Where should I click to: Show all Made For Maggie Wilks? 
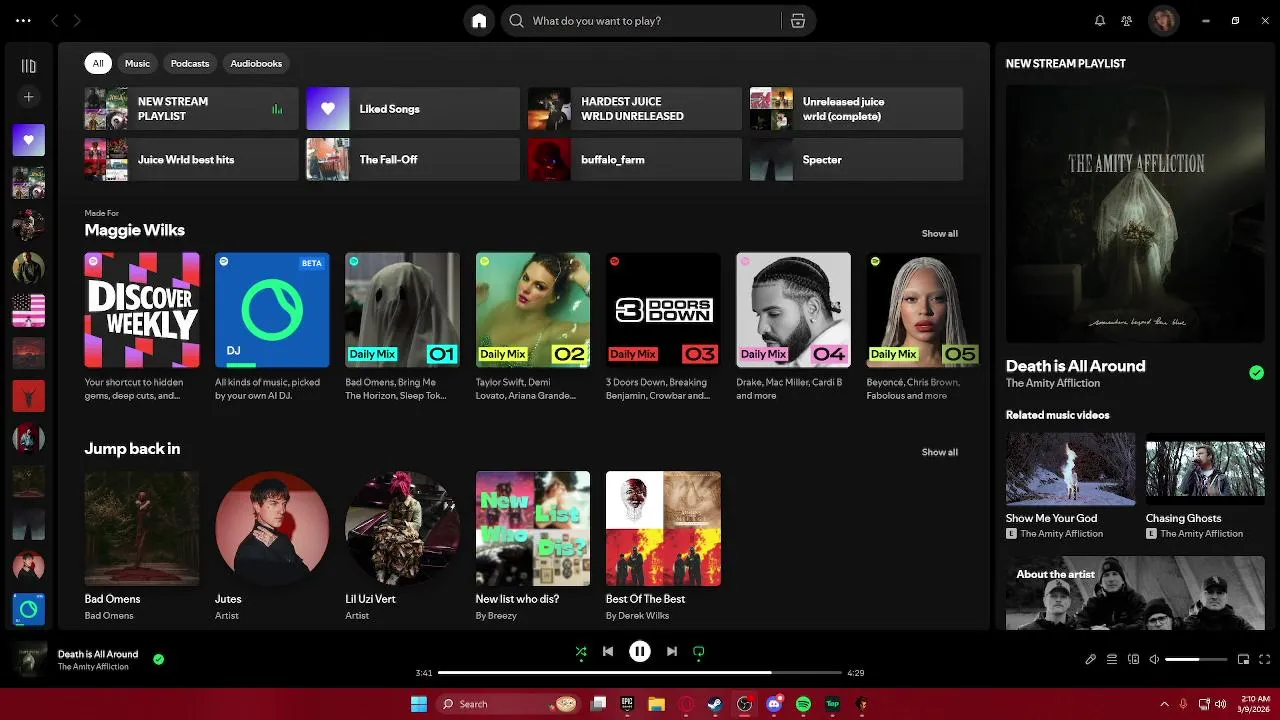point(939,233)
